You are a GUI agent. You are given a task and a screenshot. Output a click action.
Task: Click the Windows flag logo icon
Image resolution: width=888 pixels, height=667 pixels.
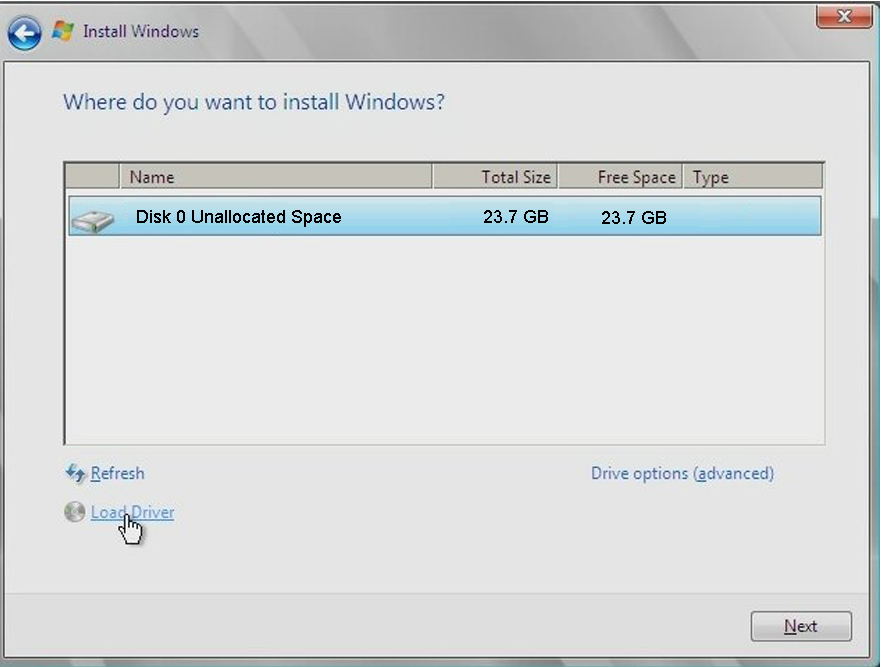63,31
